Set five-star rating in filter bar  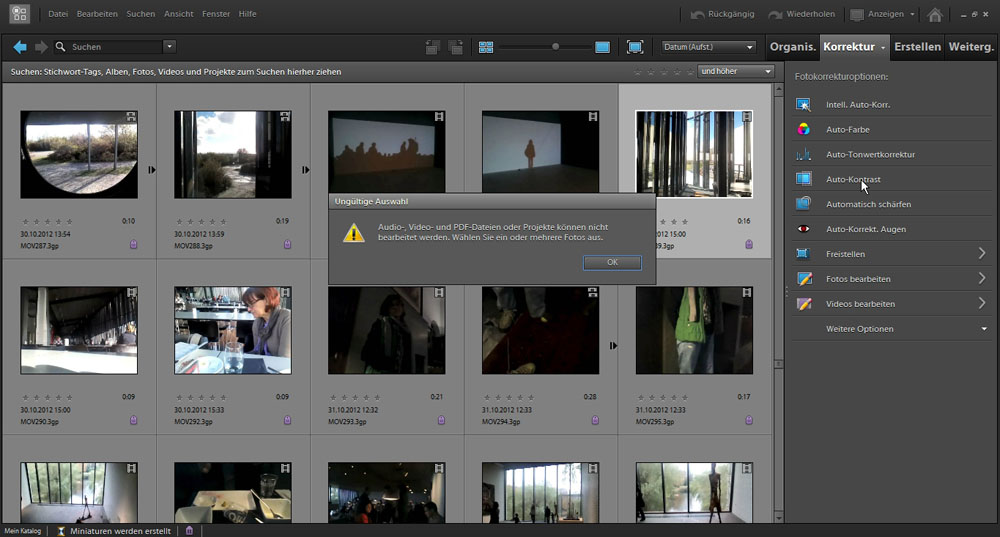click(x=689, y=72)
